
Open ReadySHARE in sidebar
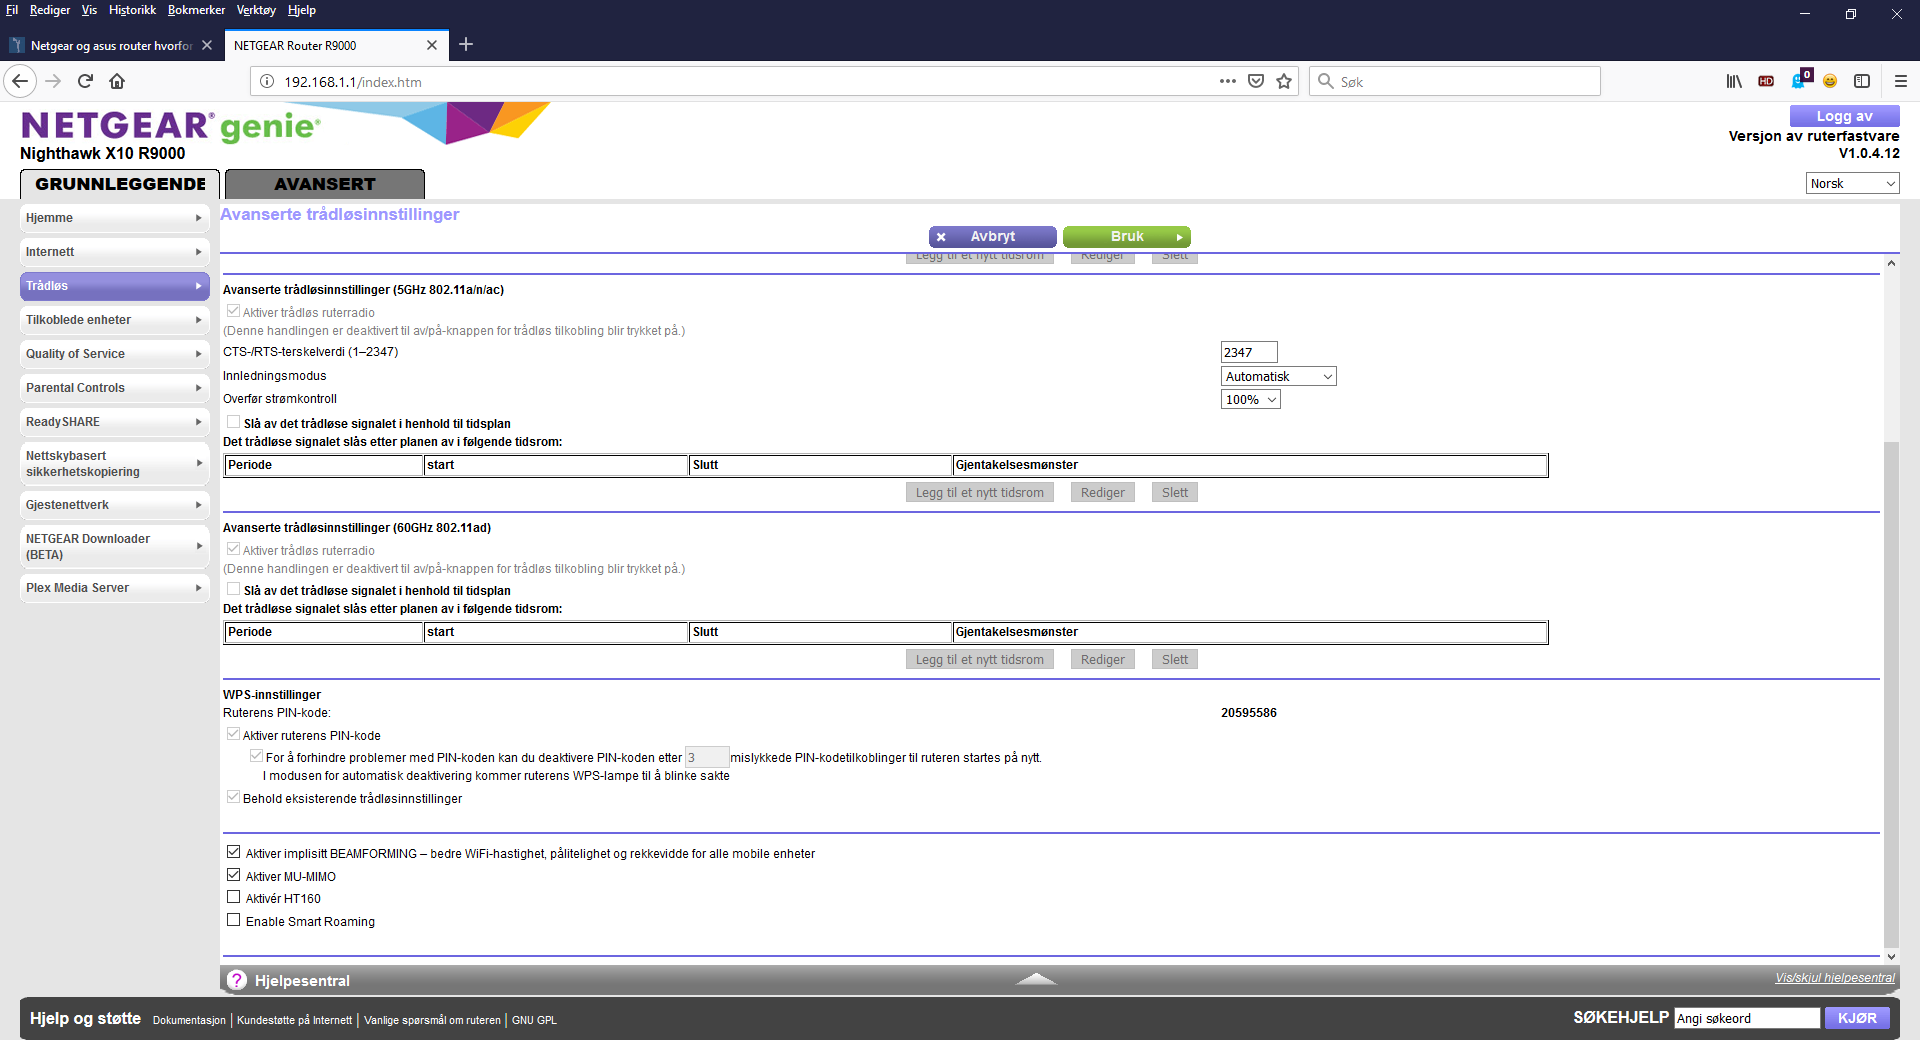tap(114, 421)
